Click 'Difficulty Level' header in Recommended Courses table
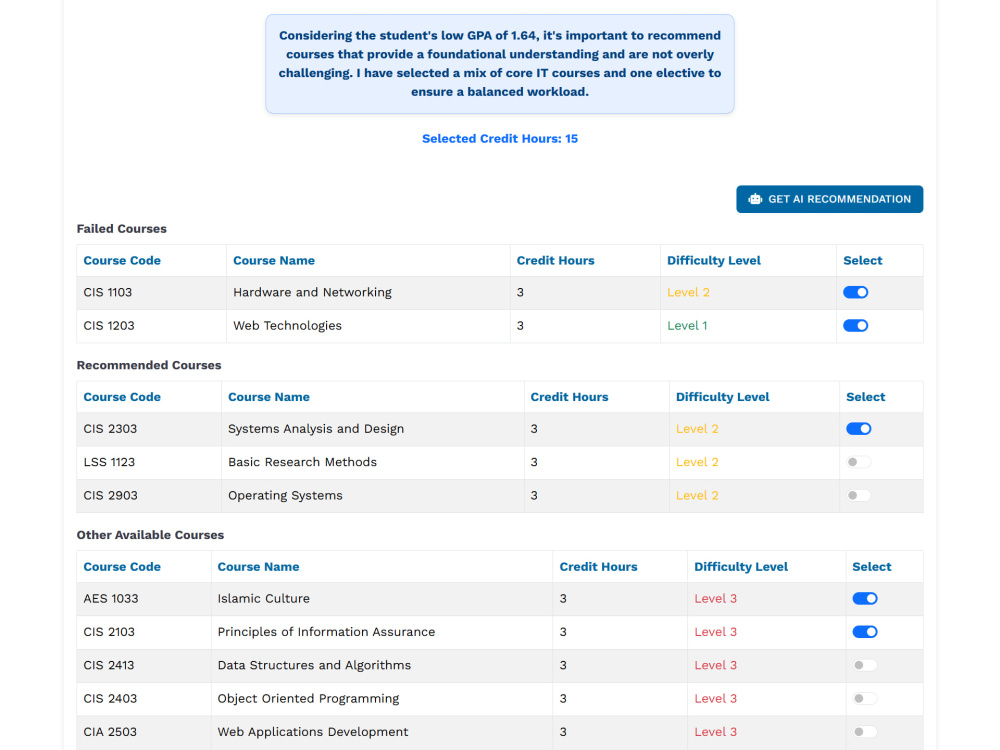 [723, 397]
